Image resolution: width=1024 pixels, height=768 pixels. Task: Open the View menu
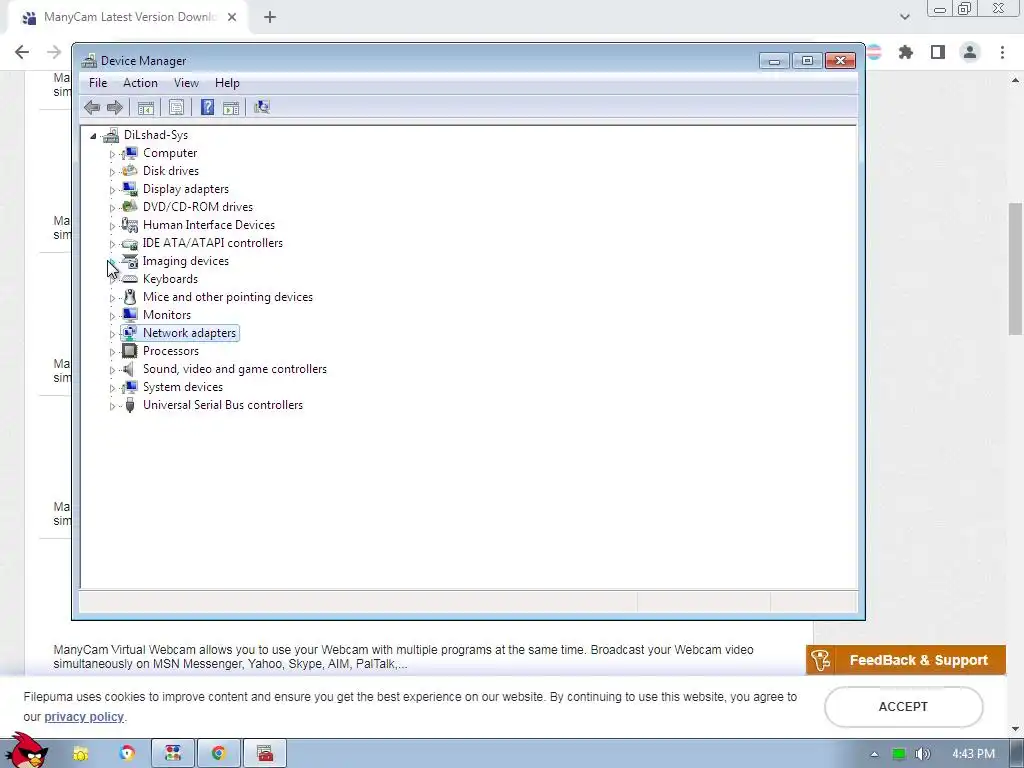(x=186, y=83)
